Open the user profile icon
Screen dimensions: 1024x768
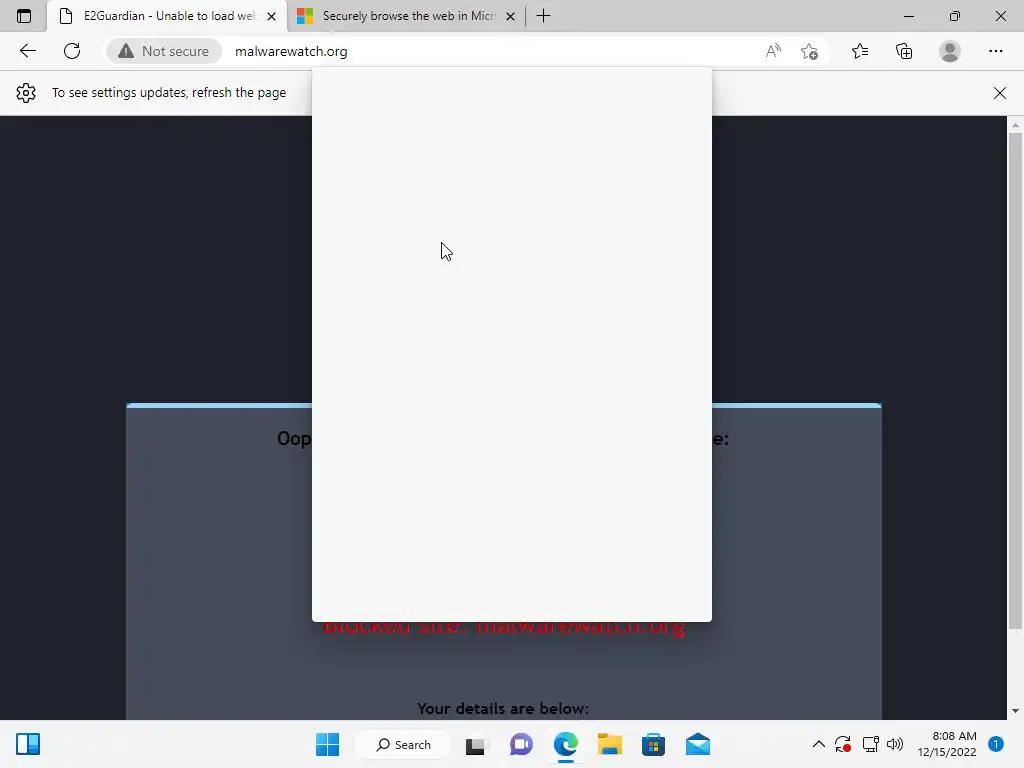pos(950,51)
